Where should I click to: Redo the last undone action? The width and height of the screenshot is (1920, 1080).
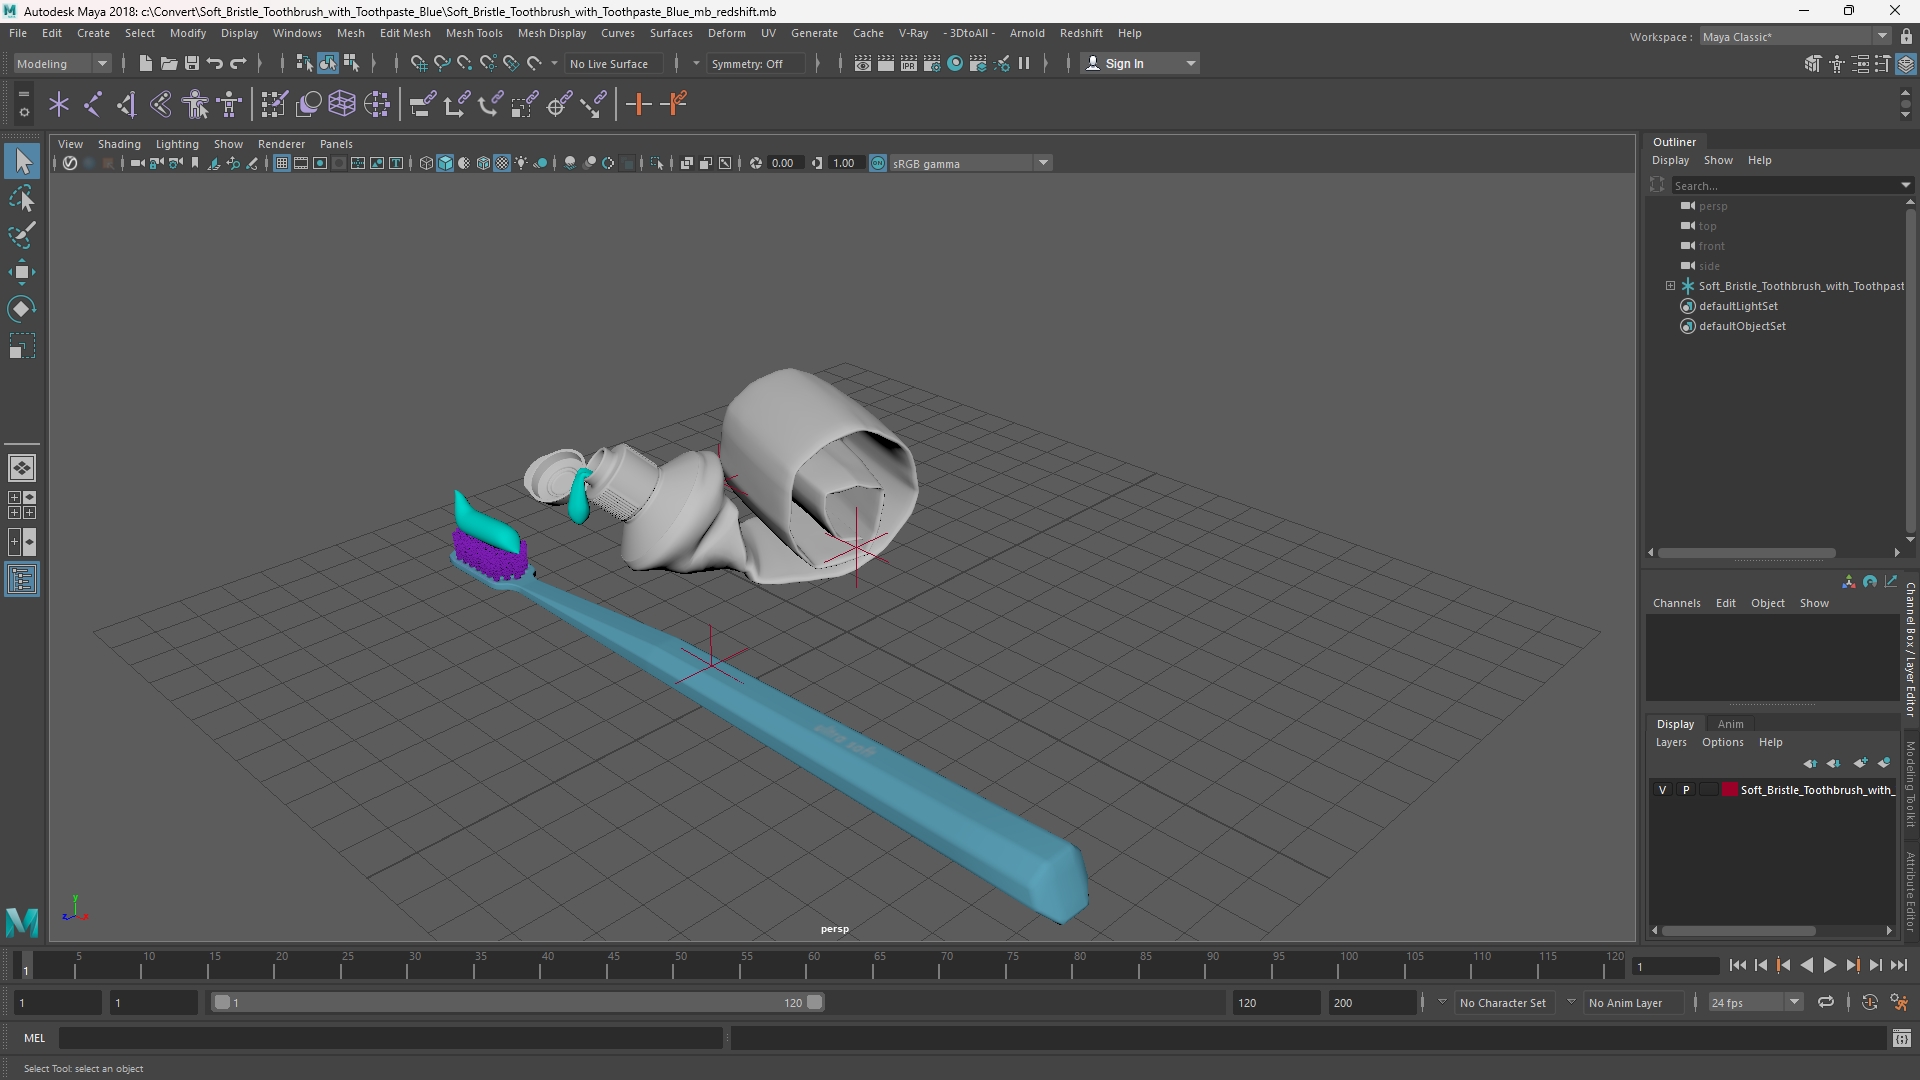(238, 63)
